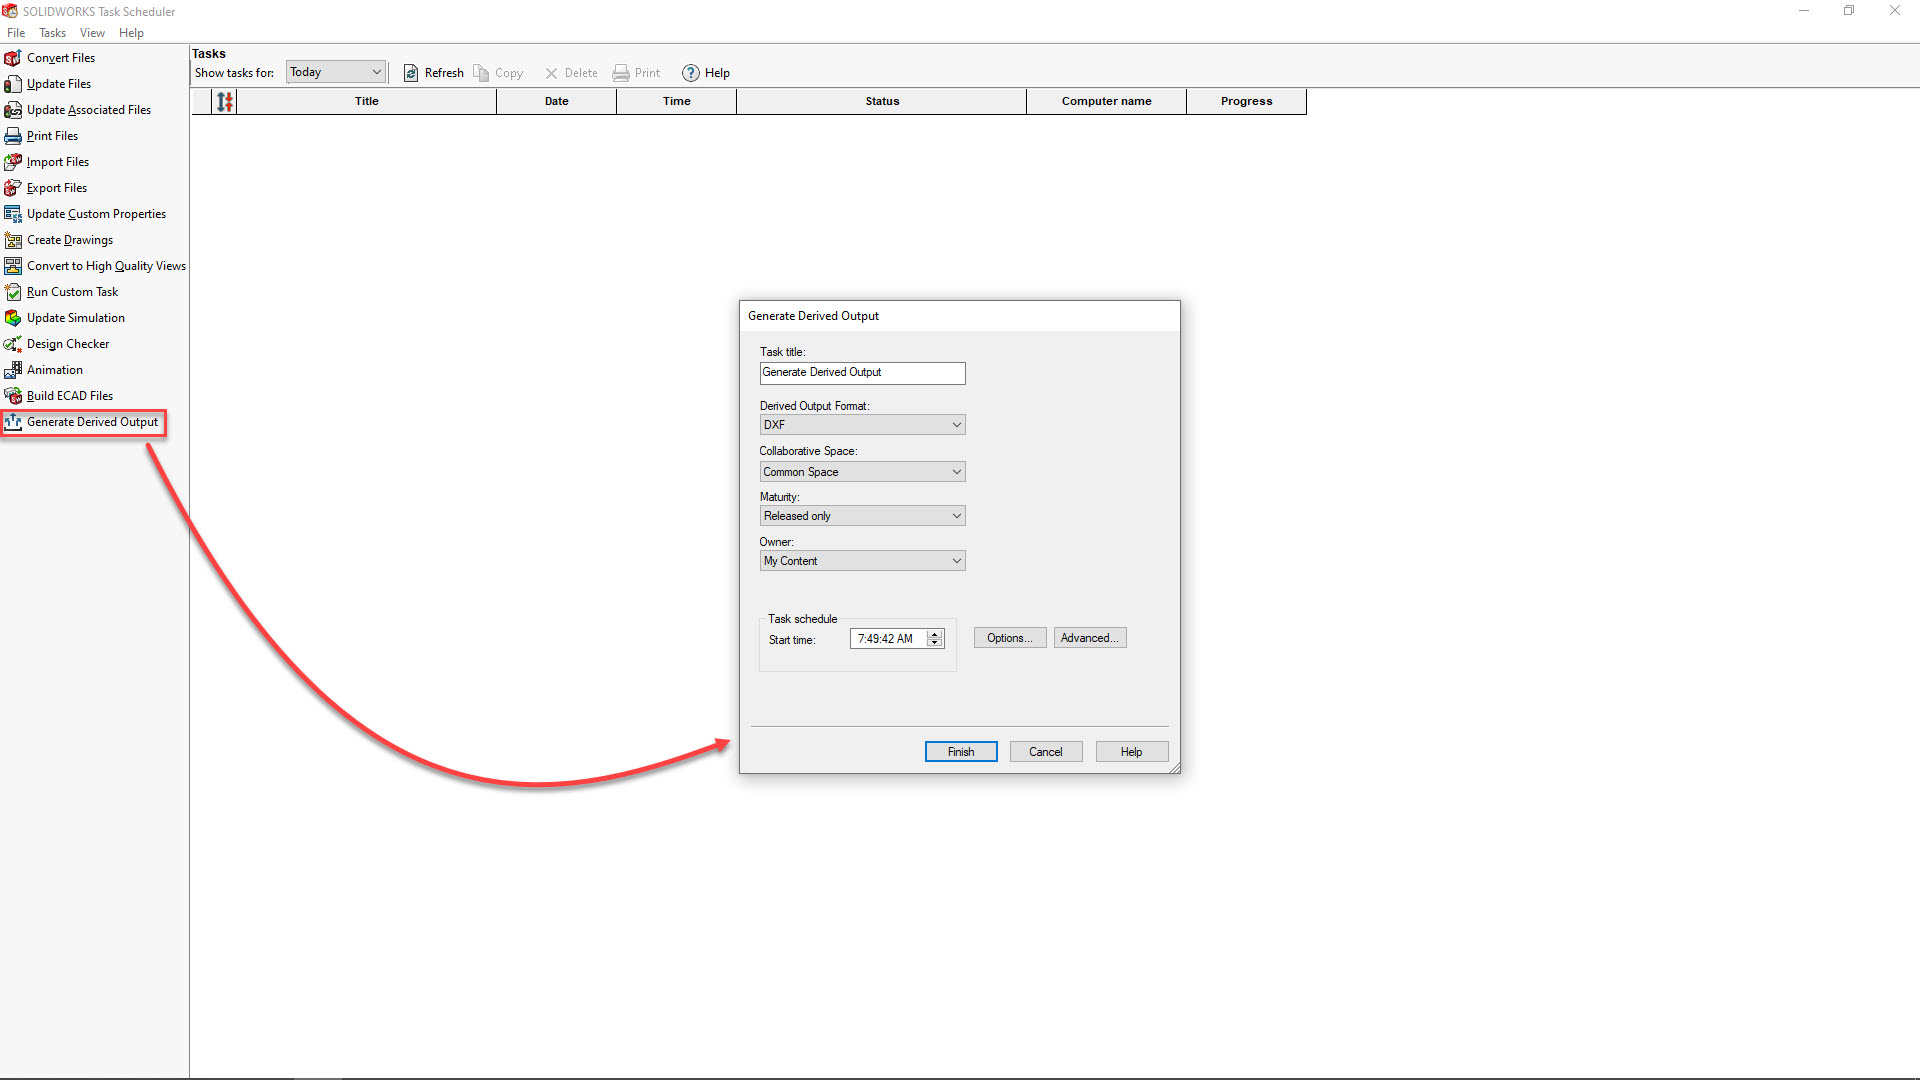This screenshot has width=1920, height=1080.
Task: Open the View menu
Action: (x=91, y=32)
